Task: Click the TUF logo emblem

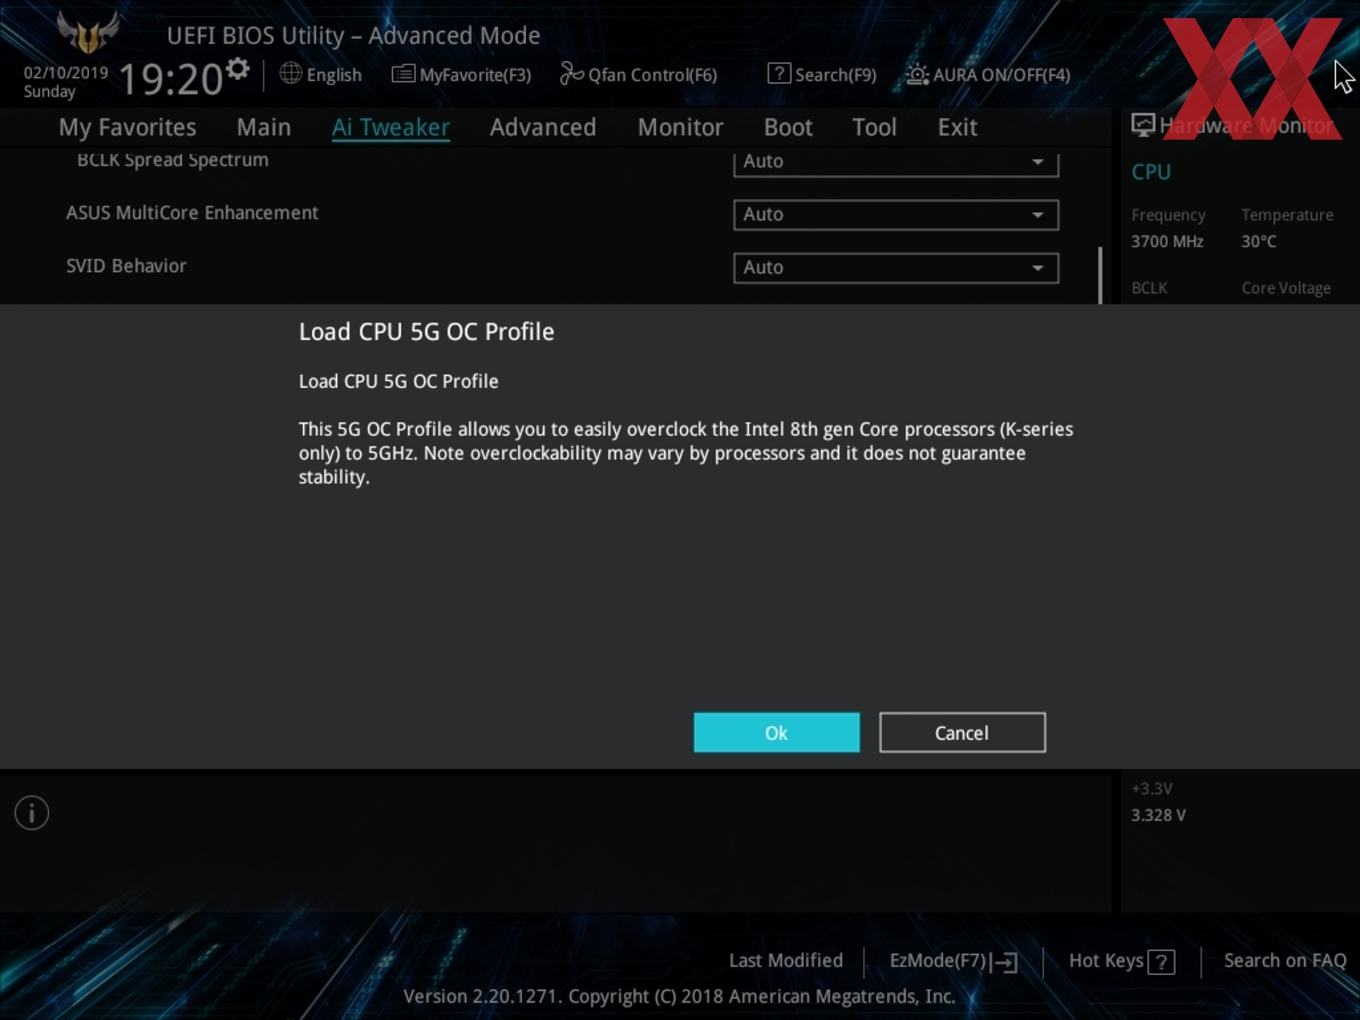Action: 88,32
